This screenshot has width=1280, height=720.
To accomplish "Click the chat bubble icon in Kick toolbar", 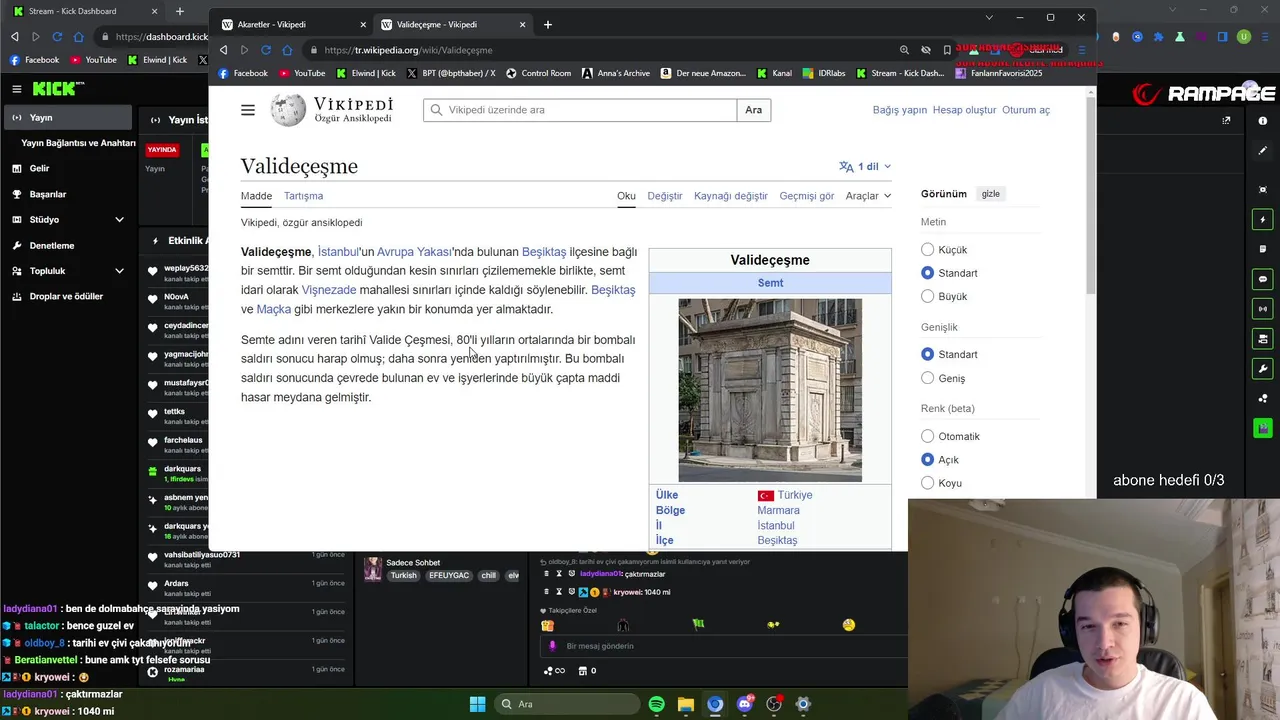I will pos(1263,279).
